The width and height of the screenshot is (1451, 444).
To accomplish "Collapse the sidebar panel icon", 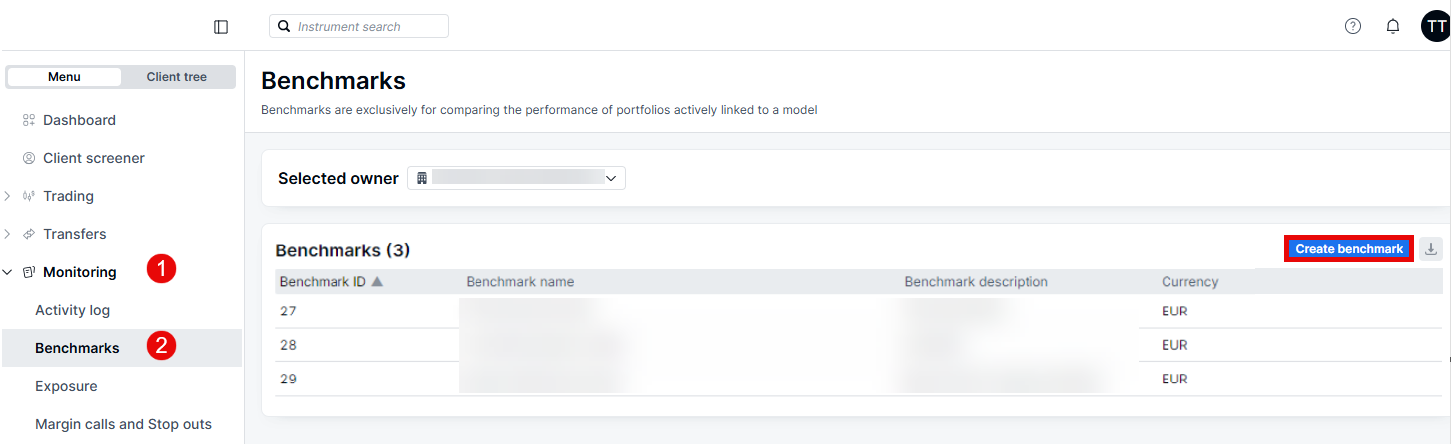I will pyautogui.click(x=221, y=27).
